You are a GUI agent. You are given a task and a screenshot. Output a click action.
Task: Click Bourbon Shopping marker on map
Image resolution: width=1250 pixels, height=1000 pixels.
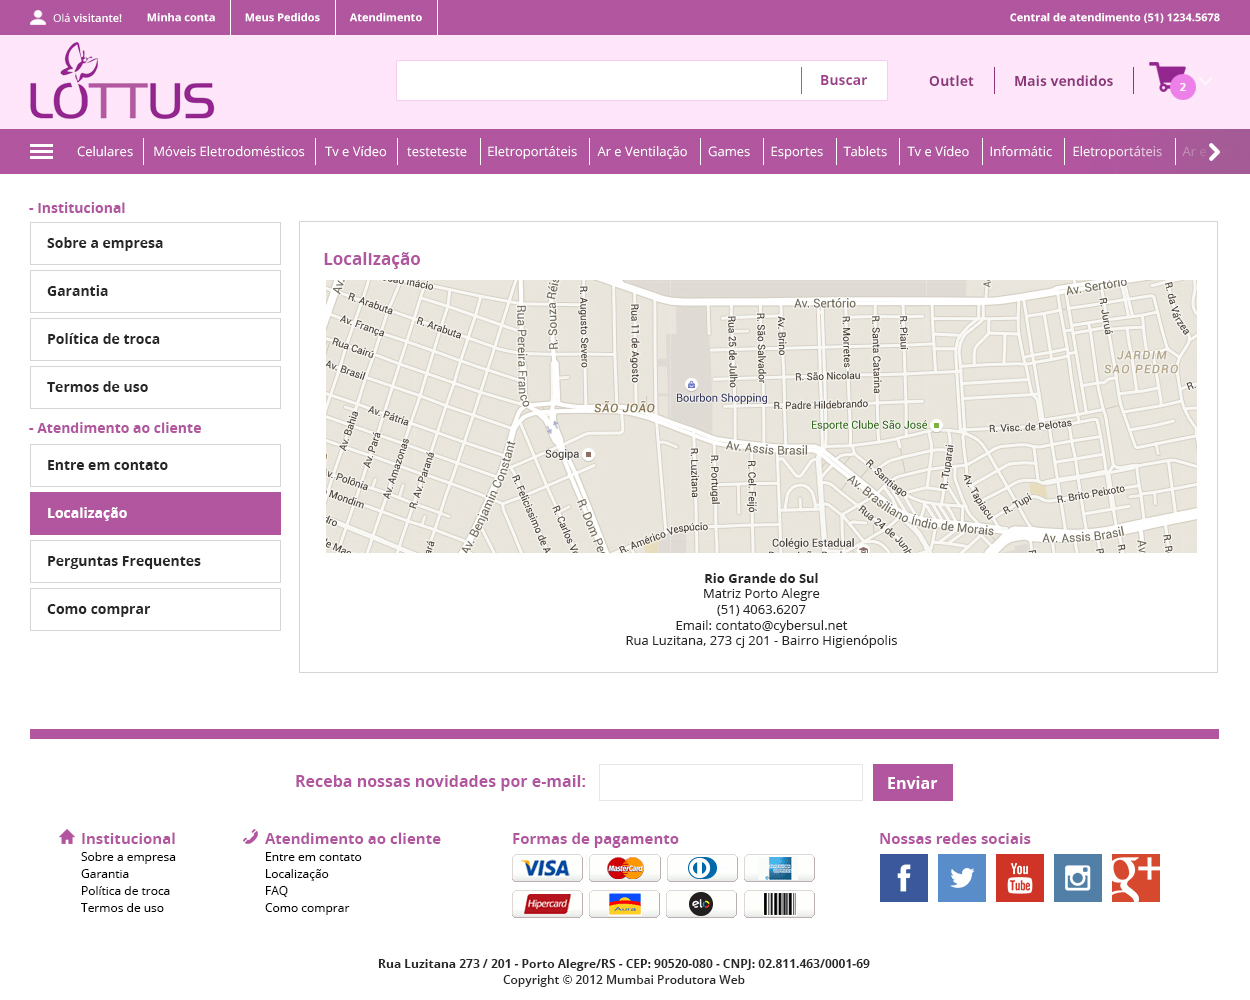tap(691, 385)
